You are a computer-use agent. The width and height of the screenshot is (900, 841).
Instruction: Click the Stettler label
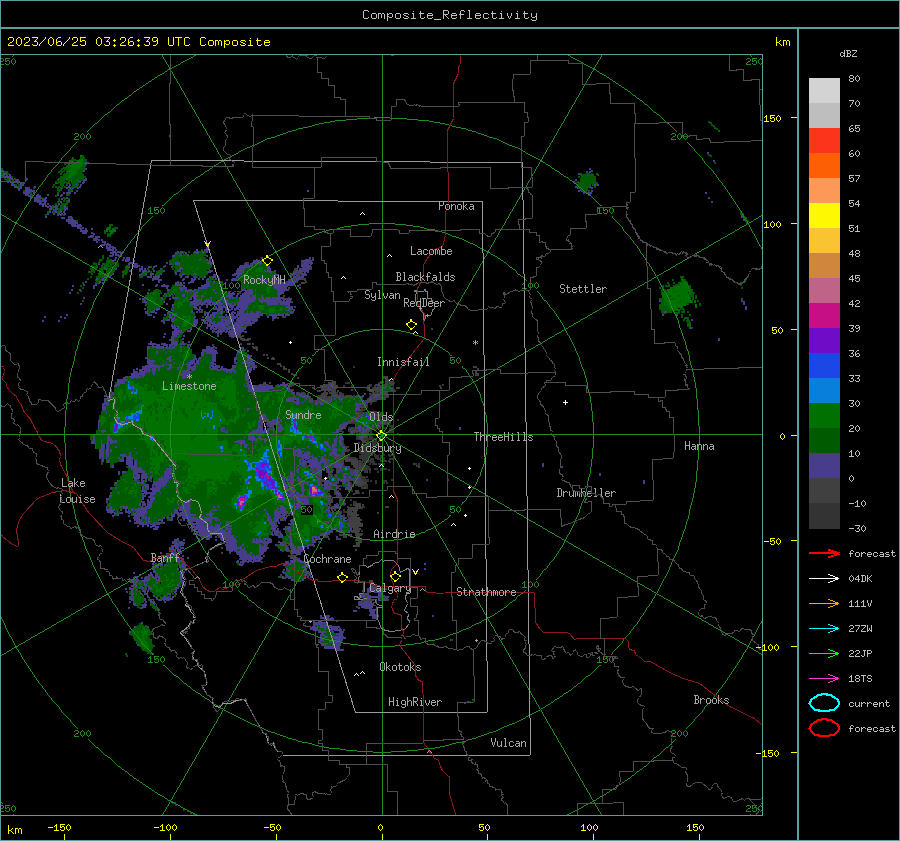coord(583,289)
